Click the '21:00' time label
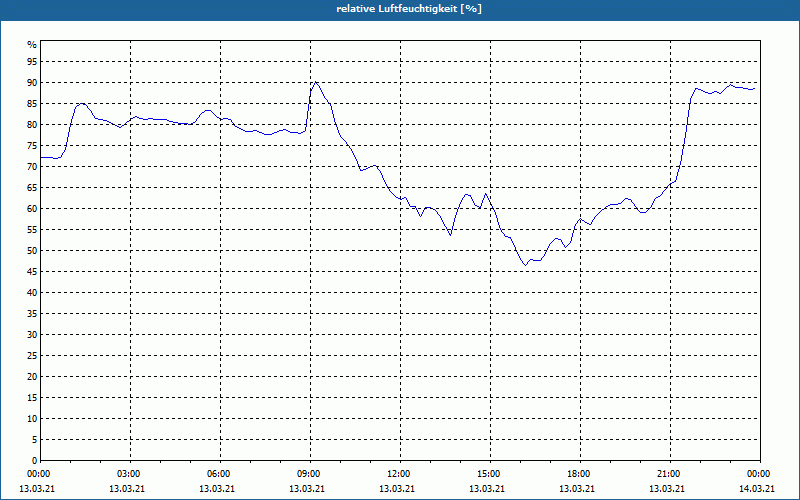 (670, 474)
